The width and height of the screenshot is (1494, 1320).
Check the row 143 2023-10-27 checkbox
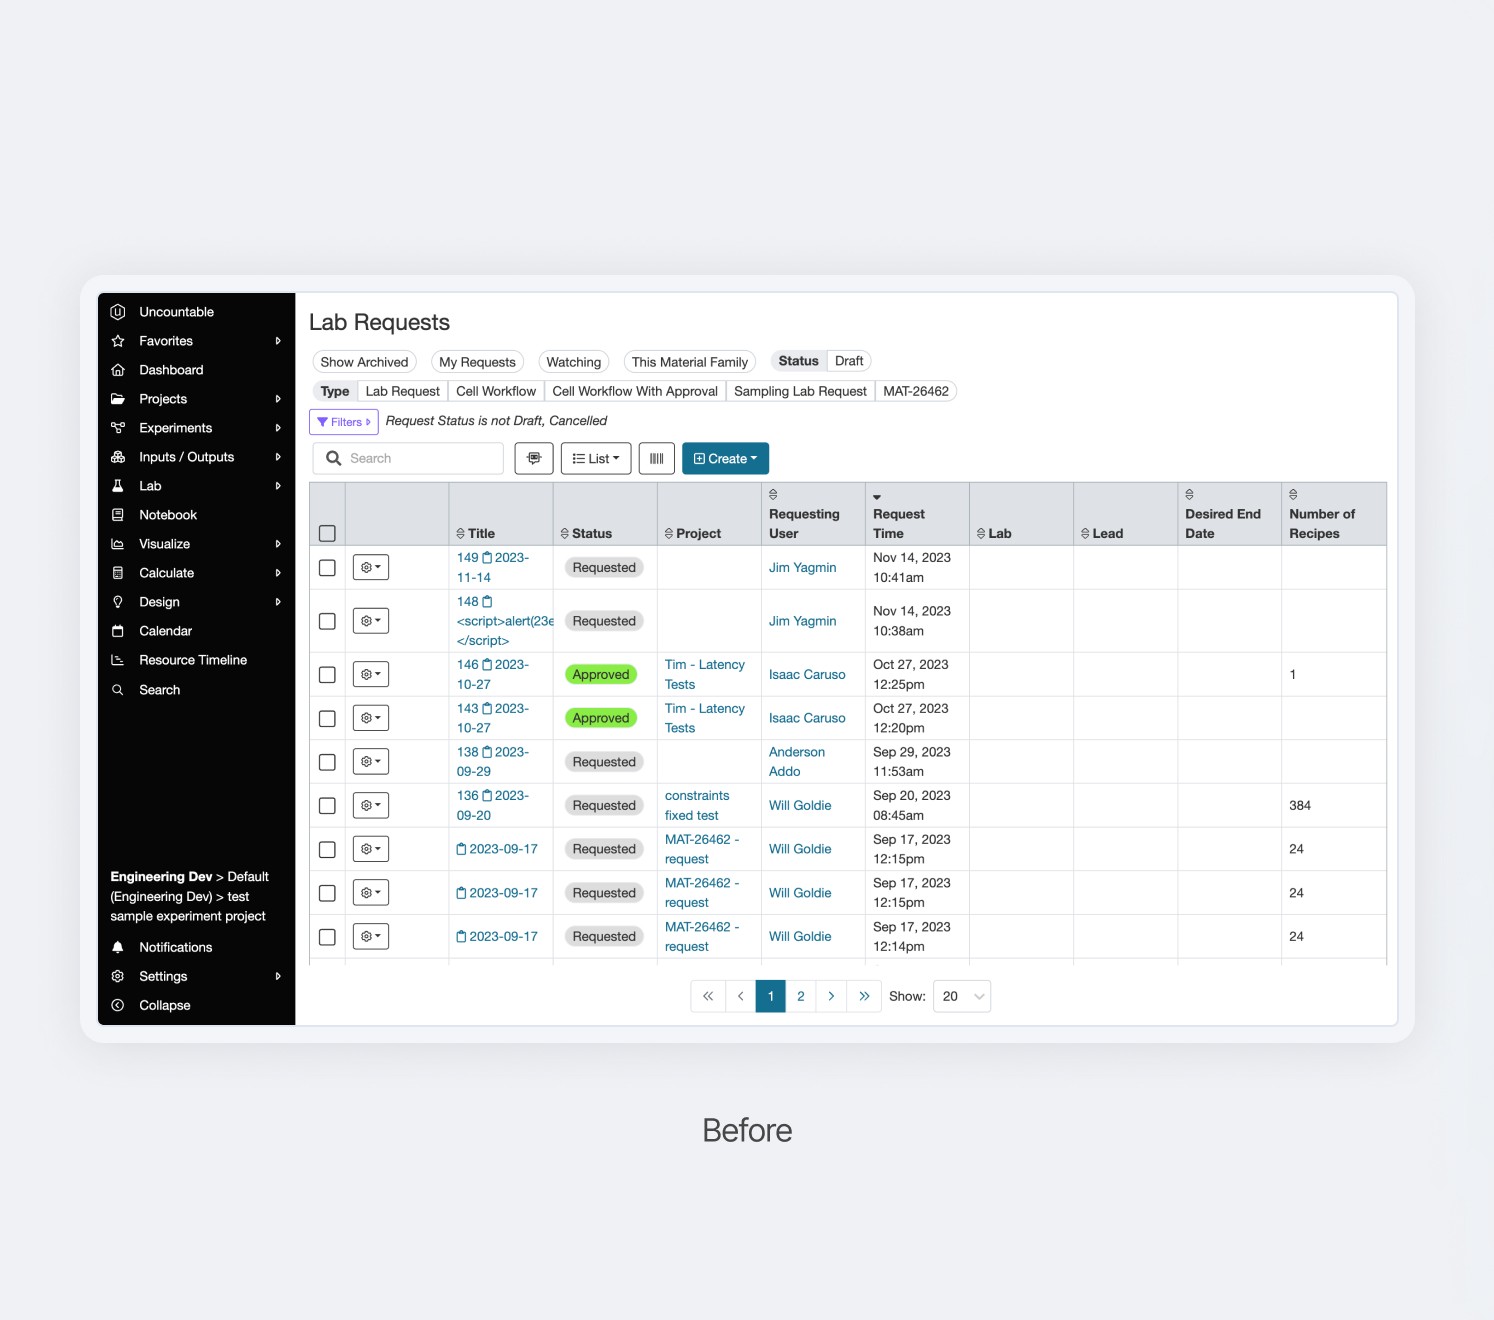tap(327, 718)
